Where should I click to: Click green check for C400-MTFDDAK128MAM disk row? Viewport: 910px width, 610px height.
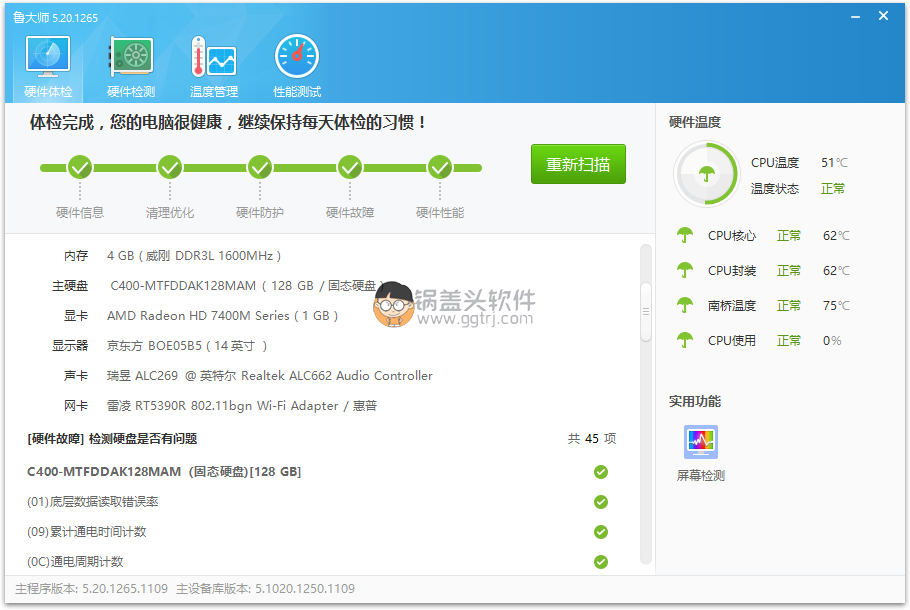601,472
